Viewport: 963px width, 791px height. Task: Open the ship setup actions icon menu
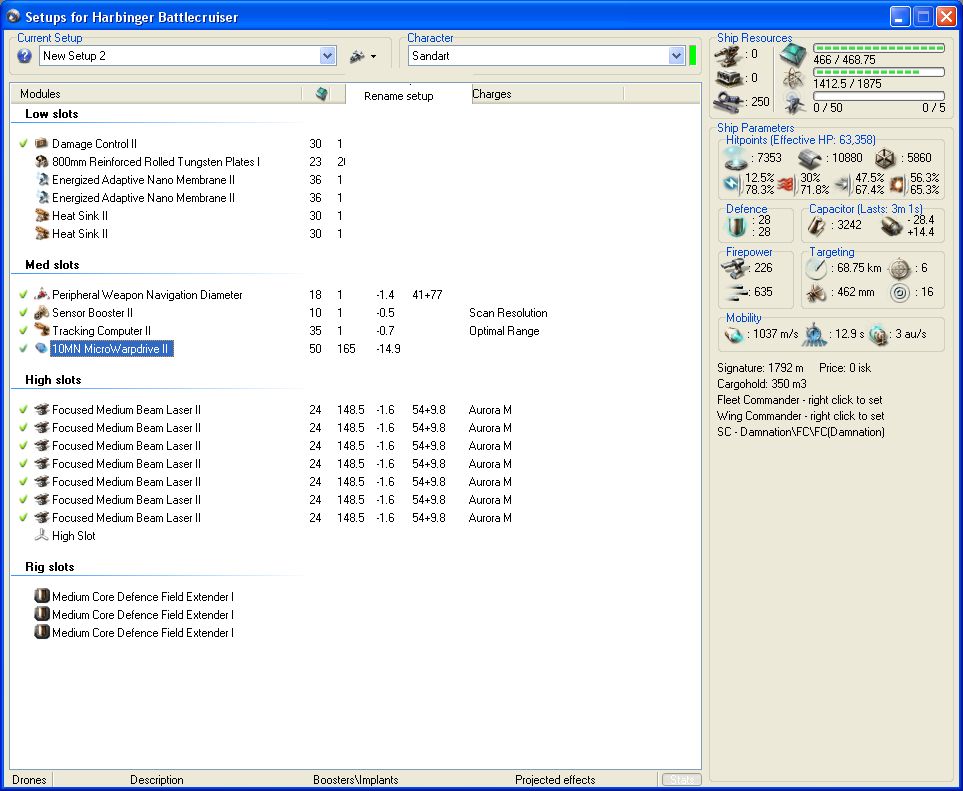click(362, 56)
